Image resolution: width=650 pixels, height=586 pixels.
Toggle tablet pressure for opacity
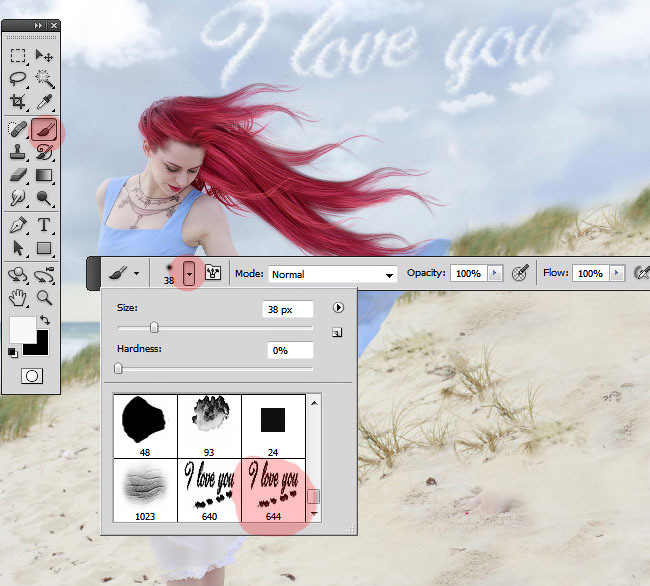point(520,273)
